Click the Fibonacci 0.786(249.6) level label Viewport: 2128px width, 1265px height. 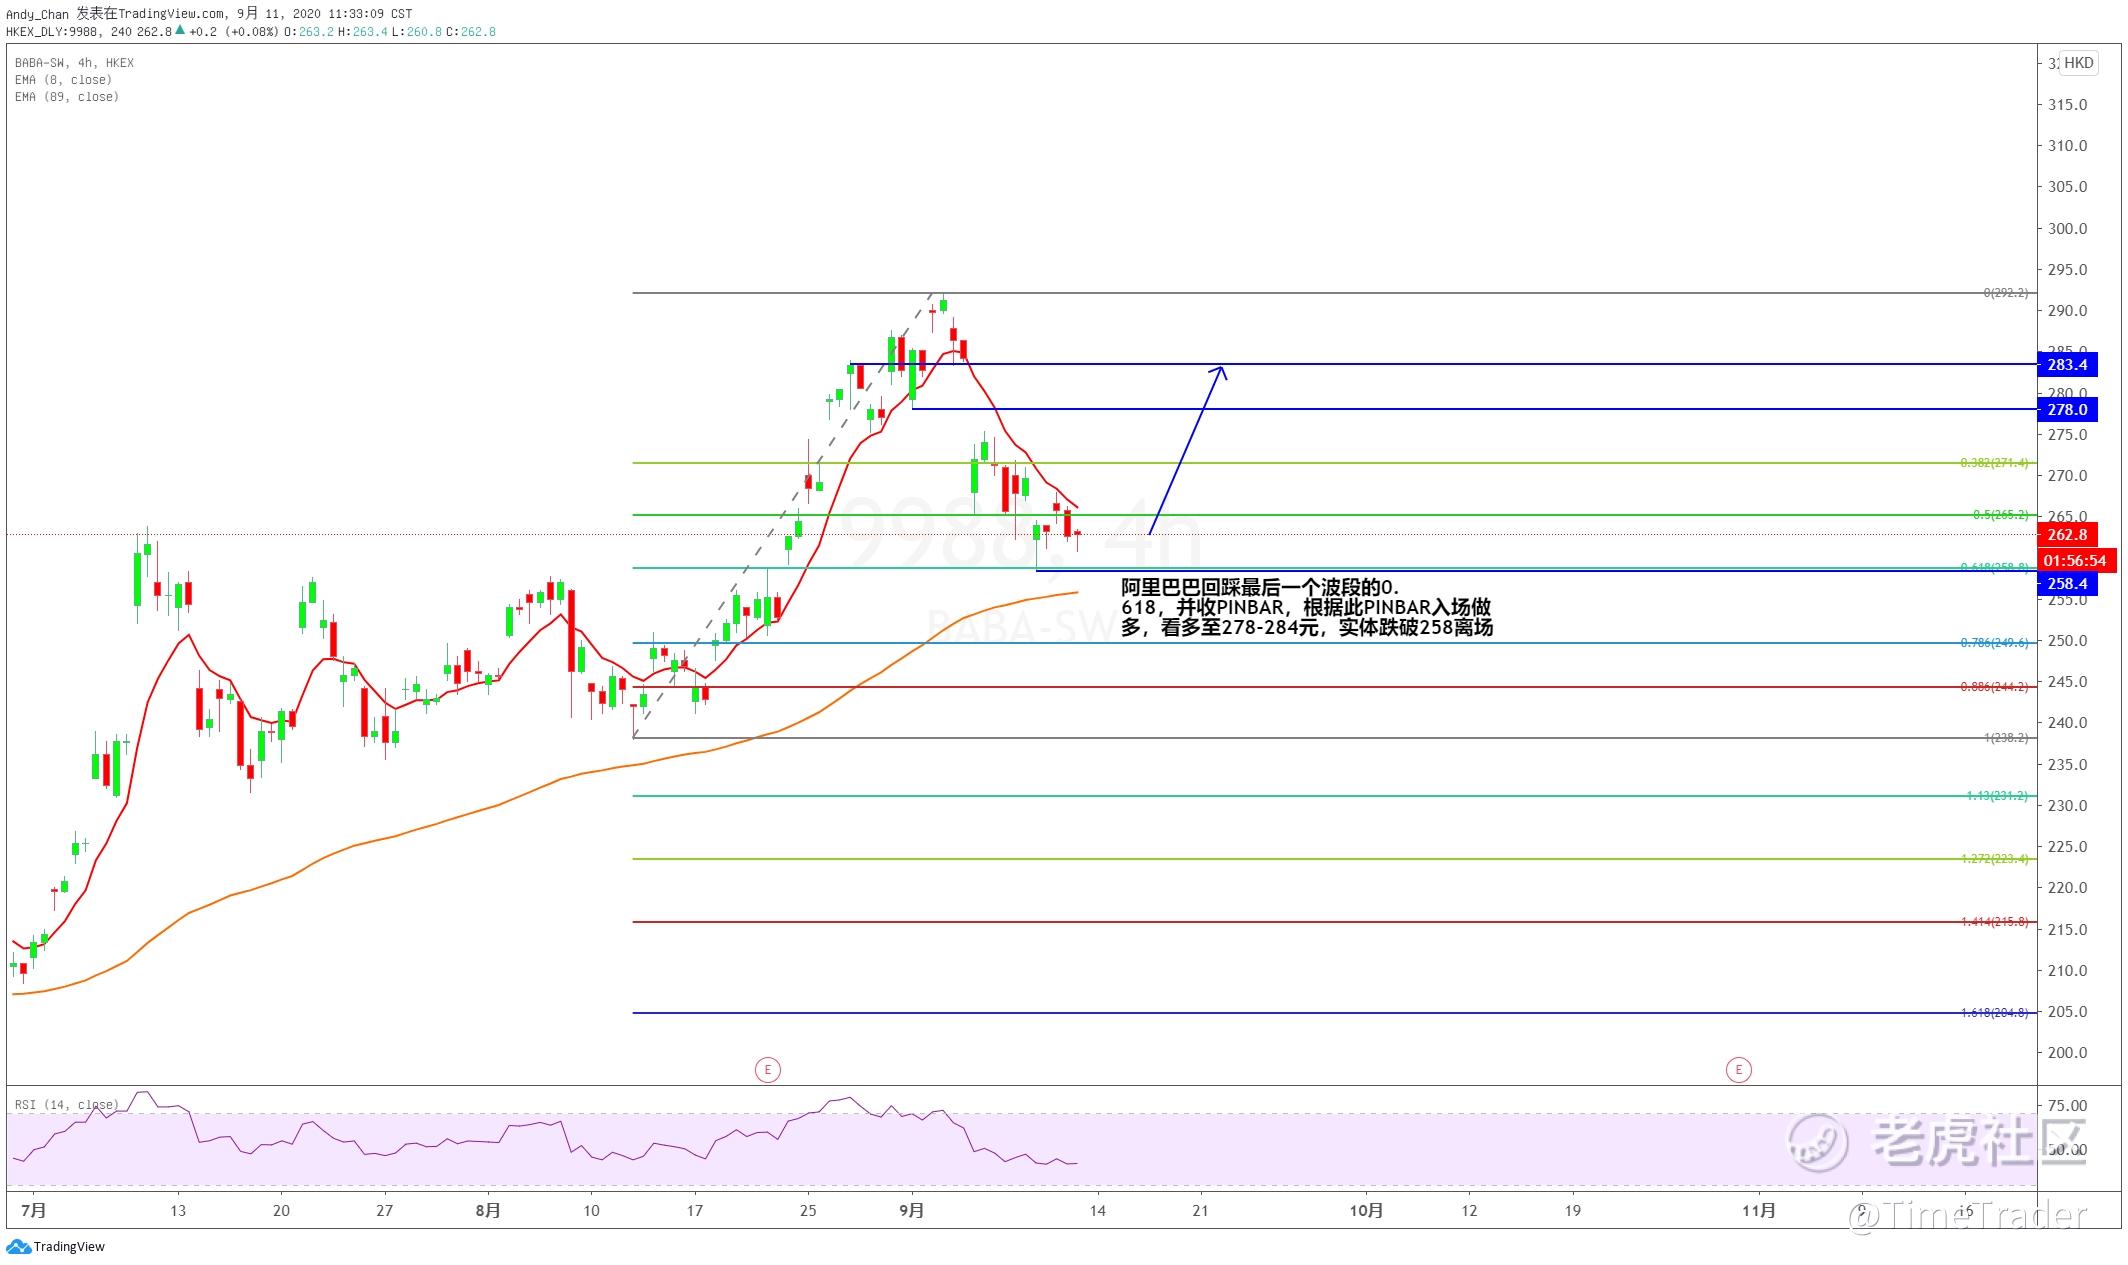1994,643
